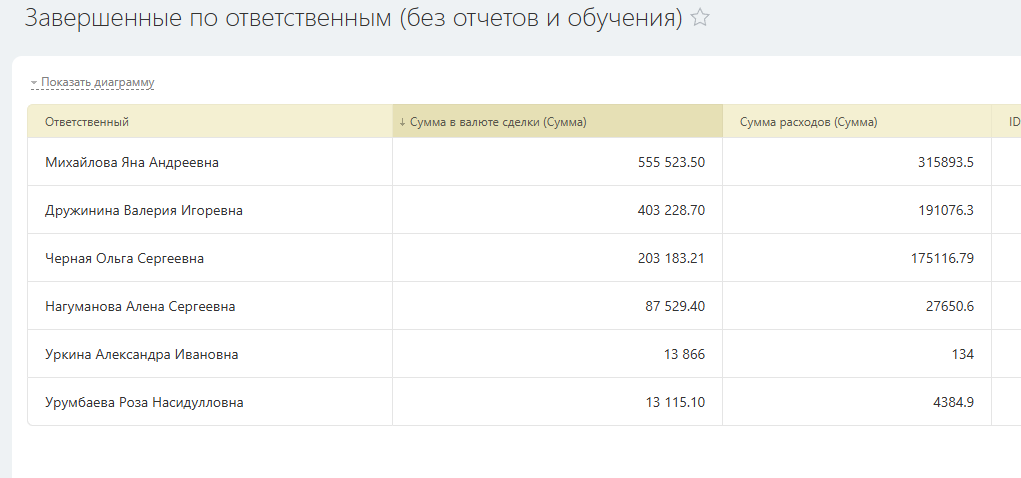Click the report title heading
The width and height of the screenshot is (1021, 478).
pos(354,18)
